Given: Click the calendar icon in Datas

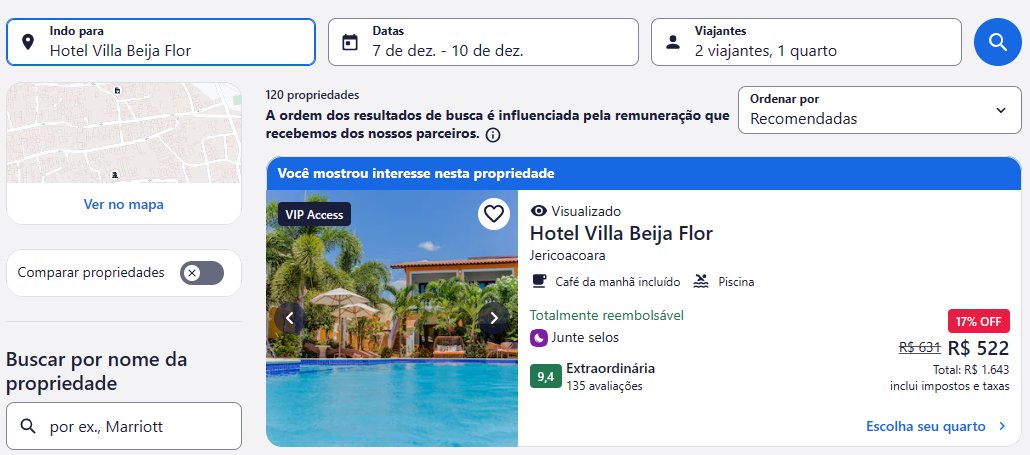Looking at the screenshot, I should 350,43.
